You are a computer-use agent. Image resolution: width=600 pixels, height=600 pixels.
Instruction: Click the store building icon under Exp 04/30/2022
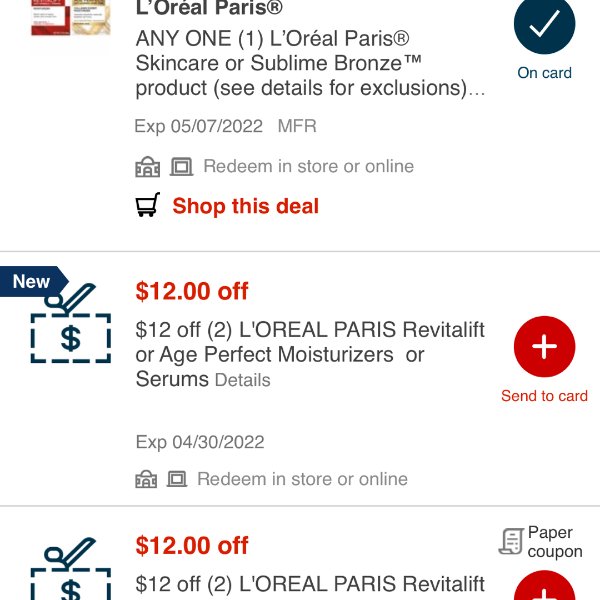click(146, 479)
